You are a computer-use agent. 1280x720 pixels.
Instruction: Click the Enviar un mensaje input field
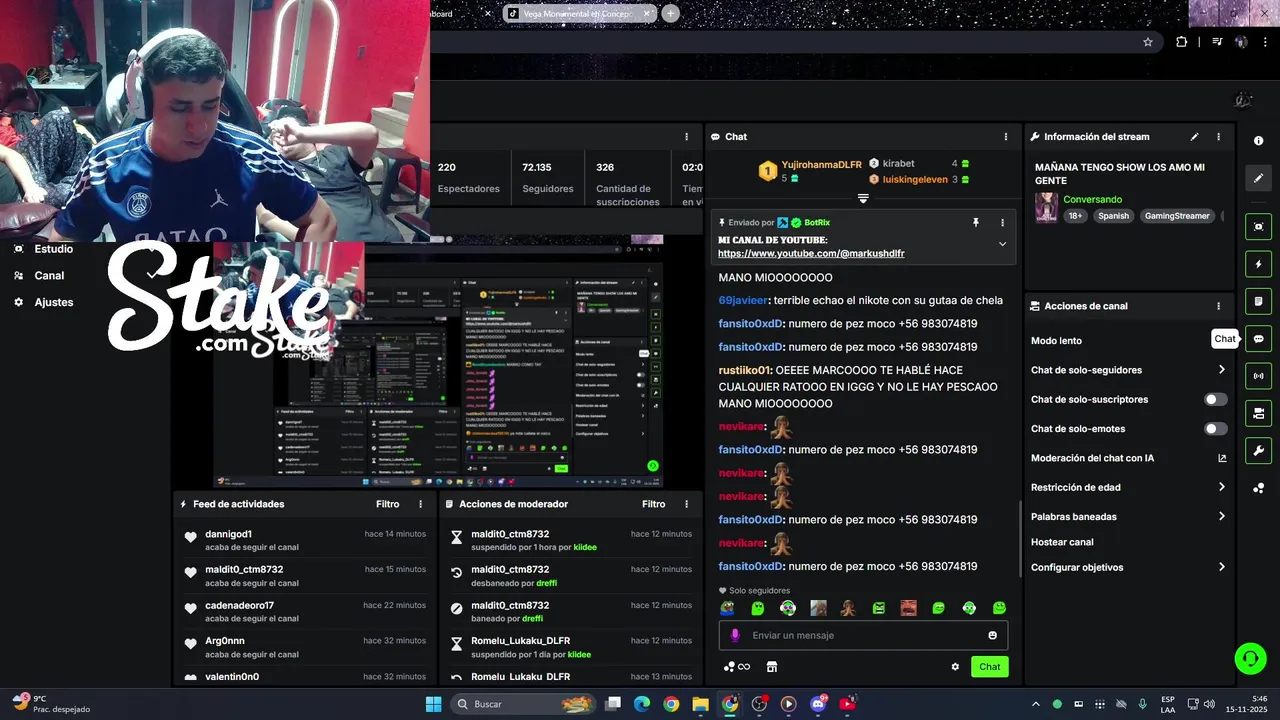(863, 635)
